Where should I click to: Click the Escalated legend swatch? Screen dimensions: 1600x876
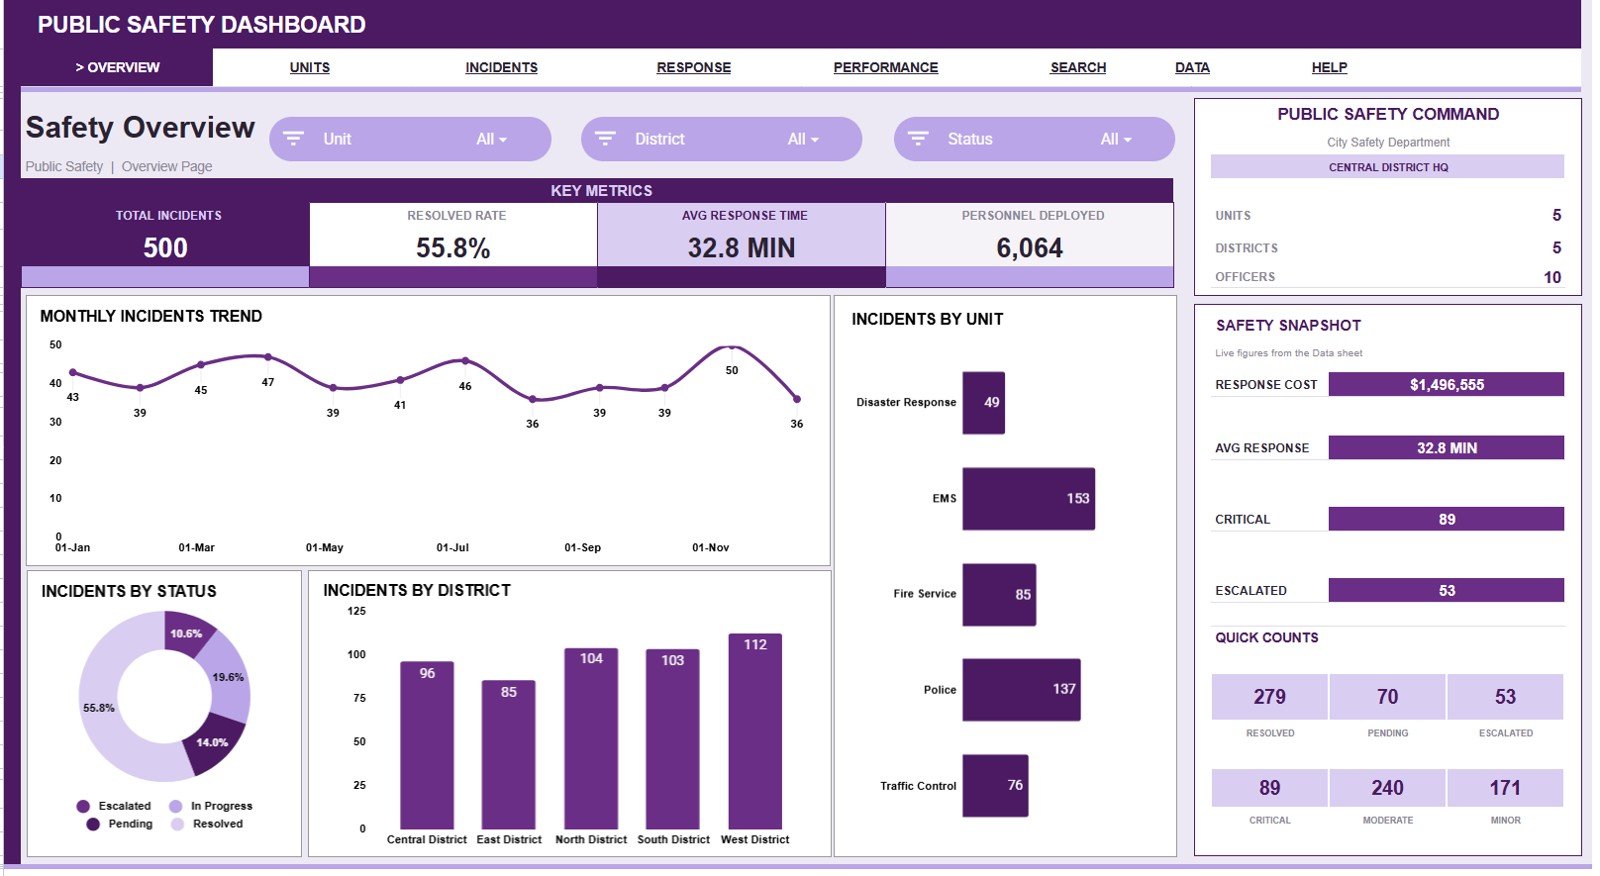click(x=83, y=806)
